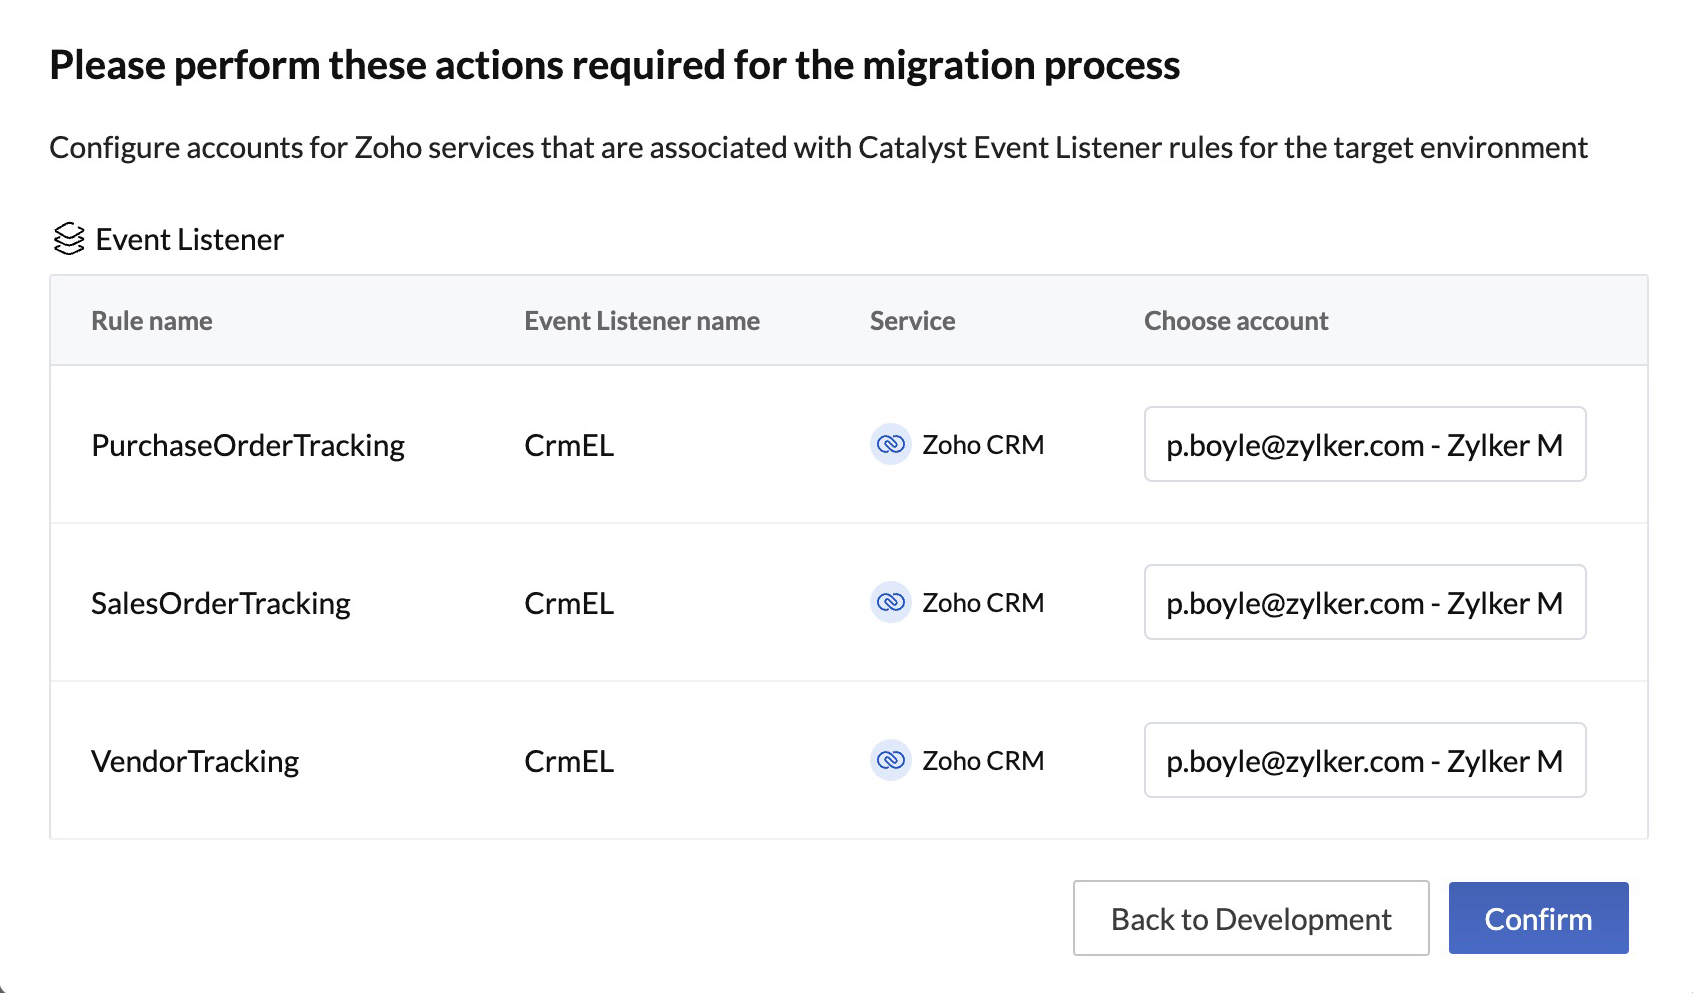Open account dropdown for SalesOrderTracking rule
Viewport: 1693px width, 993px height.
tap(1364, 602)
